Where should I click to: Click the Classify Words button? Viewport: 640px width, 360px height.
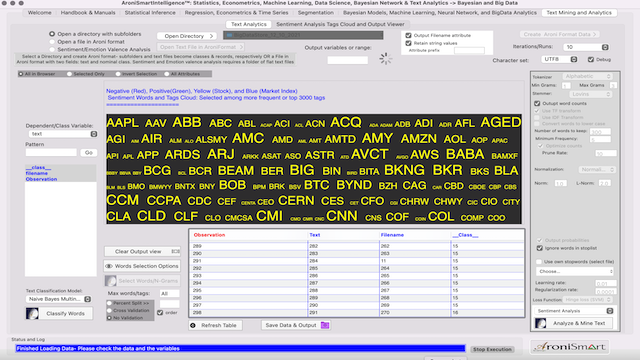click(59, 313)
